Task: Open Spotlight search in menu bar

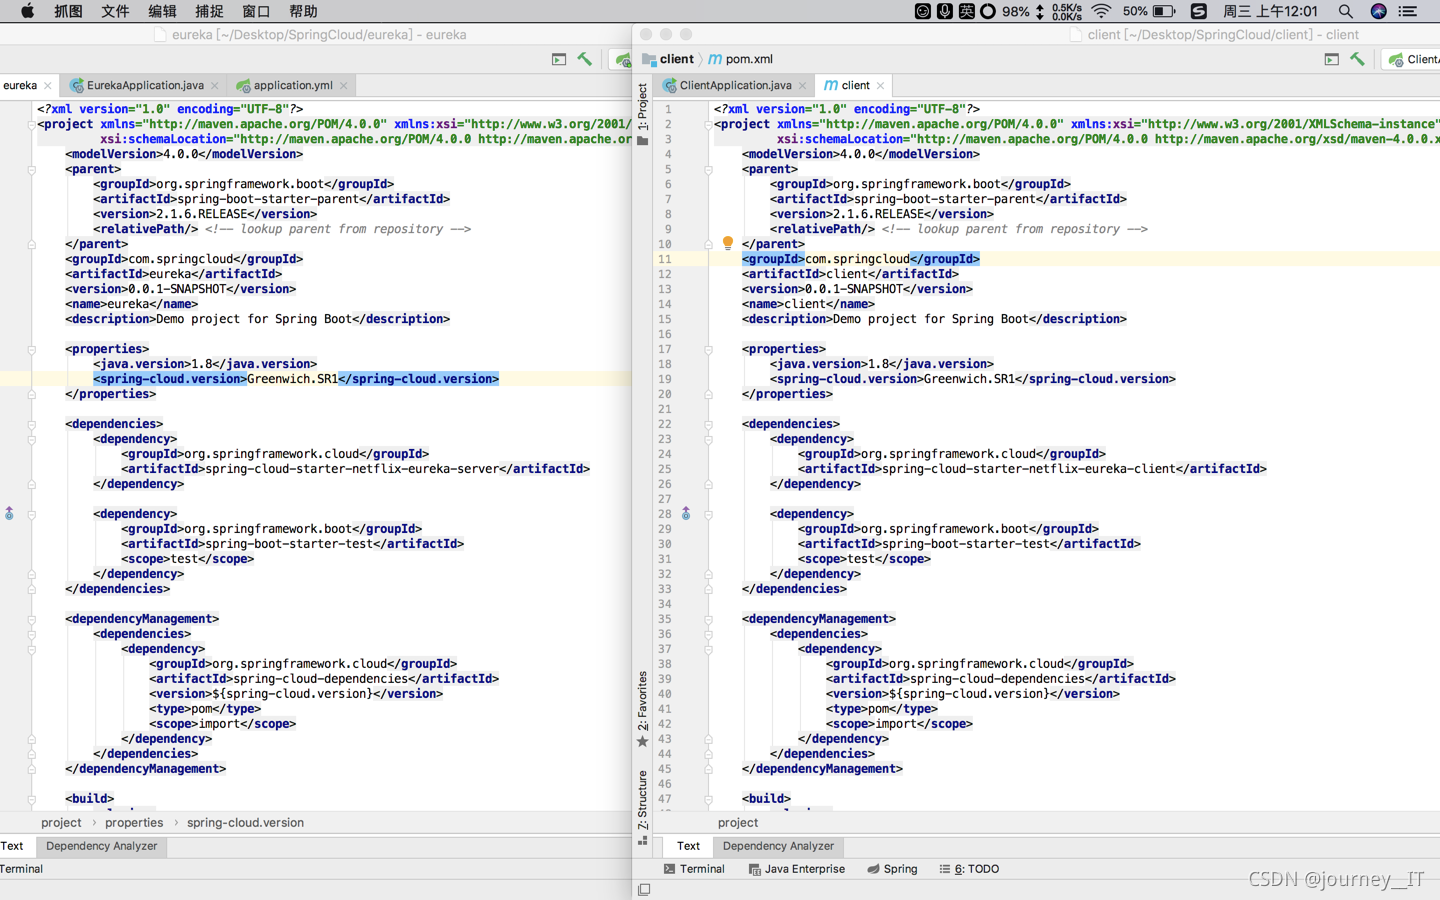Action: tap(1345, 11)
